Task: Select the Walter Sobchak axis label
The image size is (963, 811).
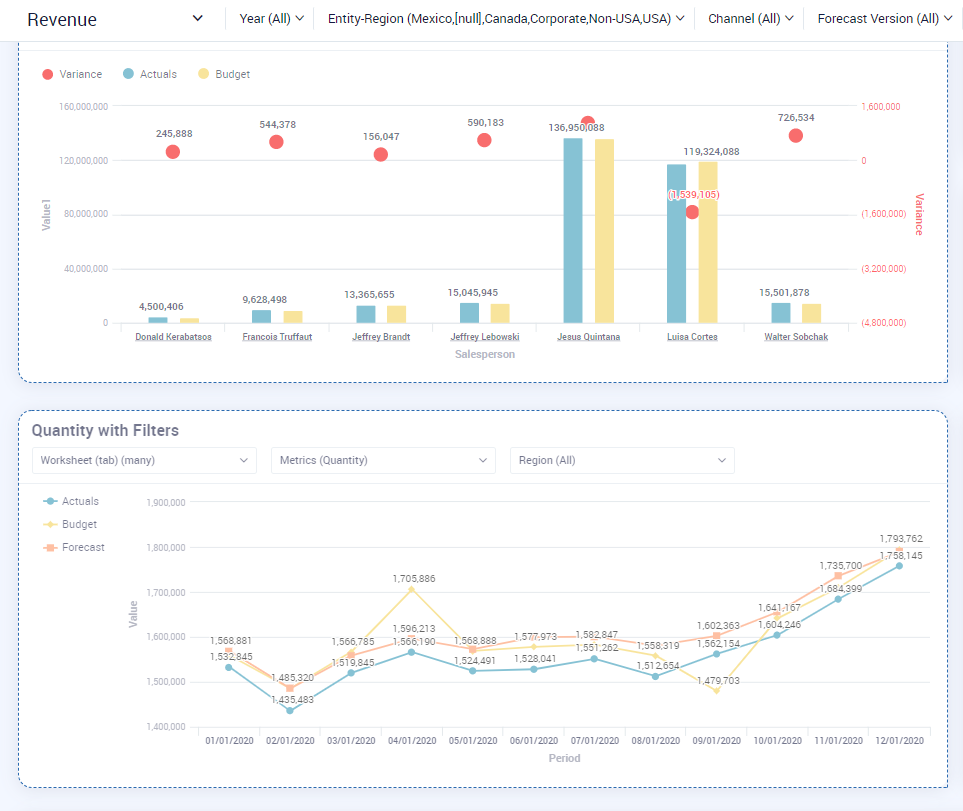Action: [795, 337]
